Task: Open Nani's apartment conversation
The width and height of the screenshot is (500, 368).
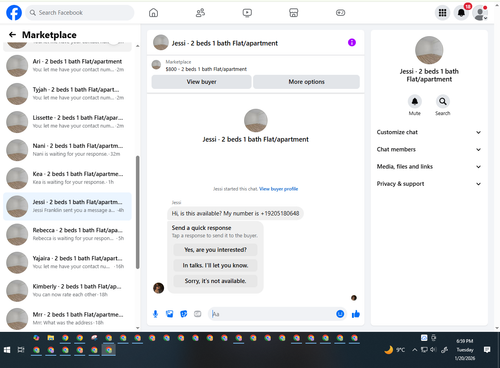Action: coord(67,150)
